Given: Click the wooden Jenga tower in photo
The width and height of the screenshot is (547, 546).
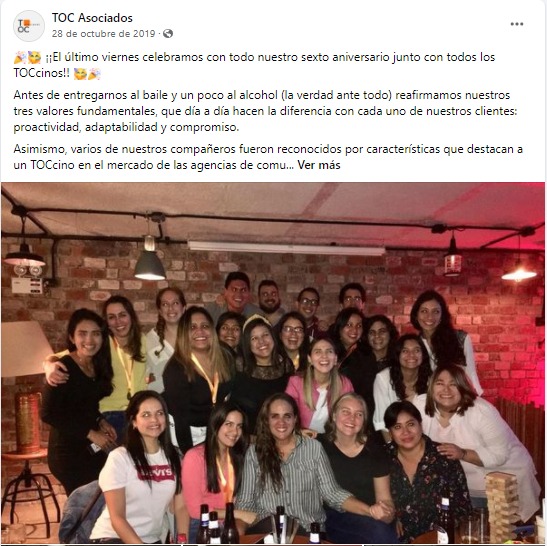Looking at the screenshot, I should (x=503, y=504).
